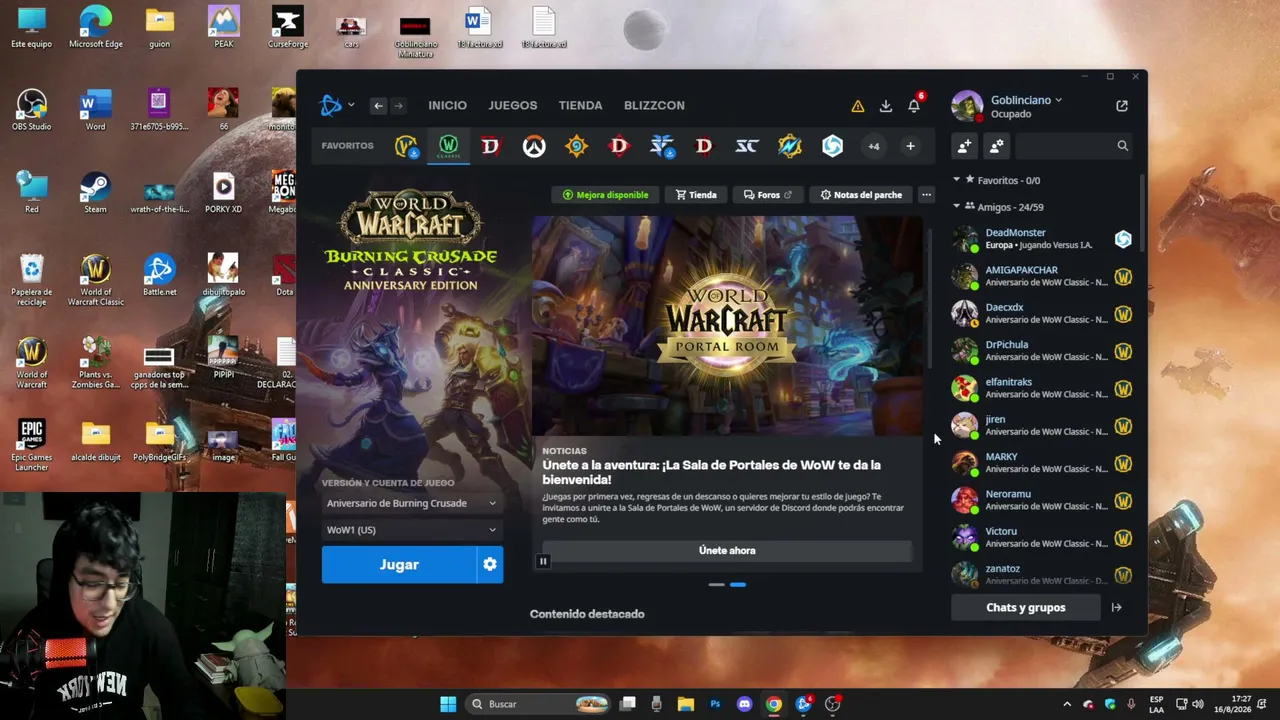The width and height of the screenshot is (1280, 720).
Task: Open game settings gear next to Jugar
Action: point(490,565)
